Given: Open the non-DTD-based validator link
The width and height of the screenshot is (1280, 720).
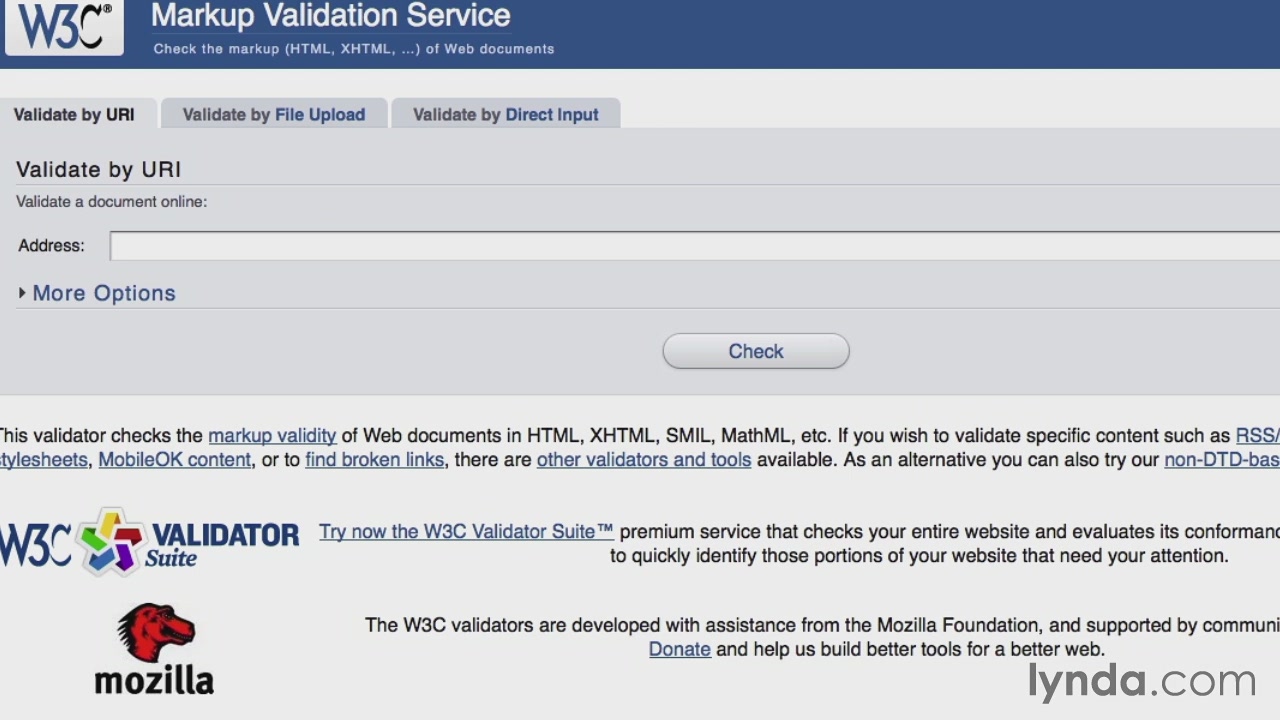Looking at the screenshot, I should pos(1222,460).
